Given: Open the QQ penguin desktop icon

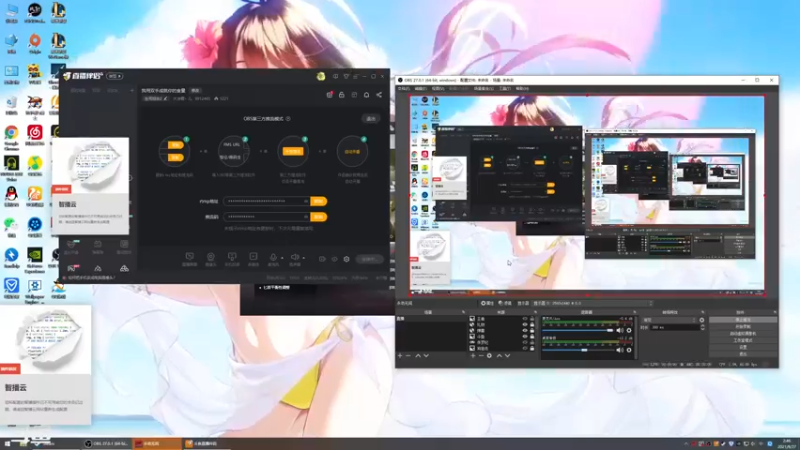Looking at the screenshot, I should pos(11,194).
